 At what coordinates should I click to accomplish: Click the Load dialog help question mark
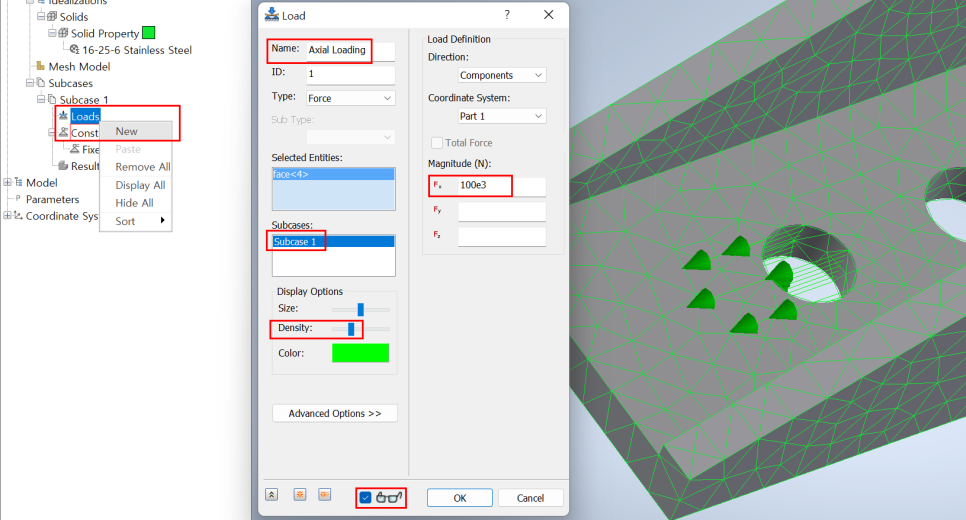(x=507, y=15)
